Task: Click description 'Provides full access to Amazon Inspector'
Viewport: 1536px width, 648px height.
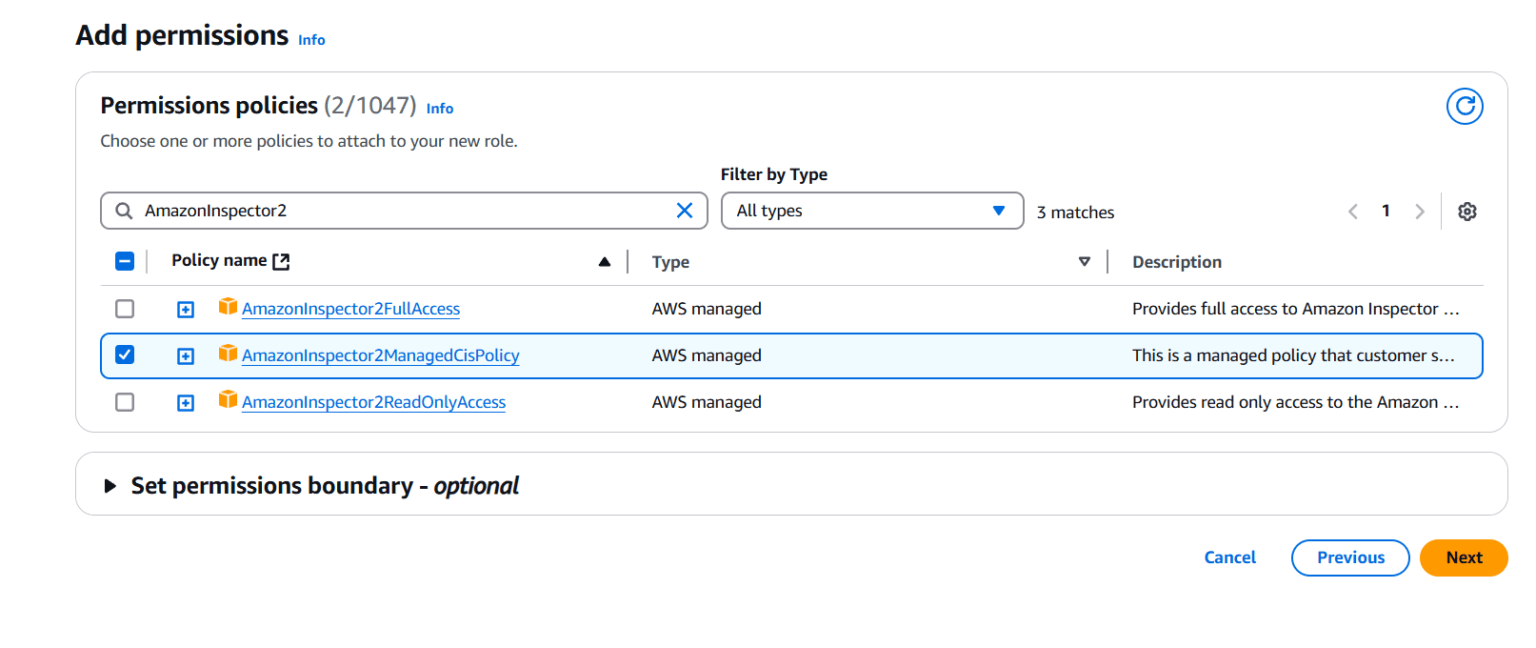Action: 1296,309
